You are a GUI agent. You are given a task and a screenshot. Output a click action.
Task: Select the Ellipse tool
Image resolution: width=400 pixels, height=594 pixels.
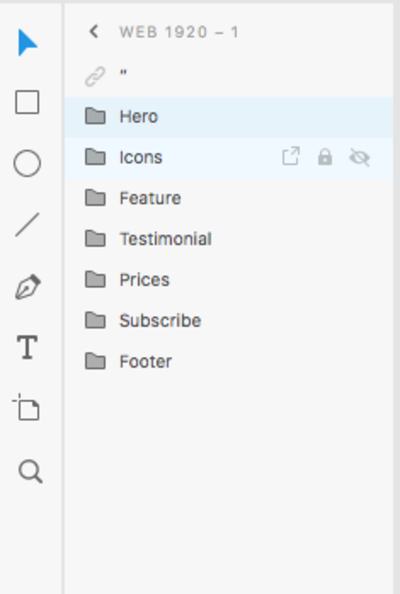(x=27, y=163)
